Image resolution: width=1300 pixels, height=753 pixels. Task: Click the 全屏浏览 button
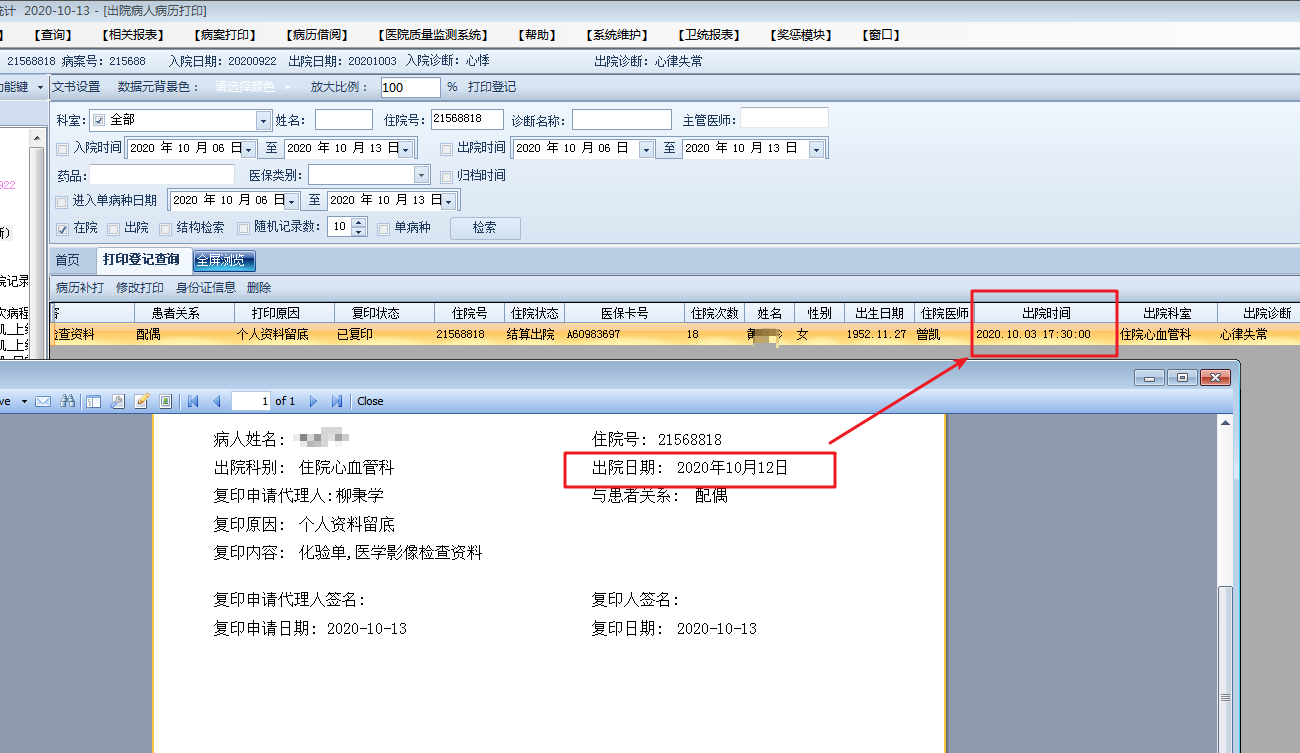[225, 261]
